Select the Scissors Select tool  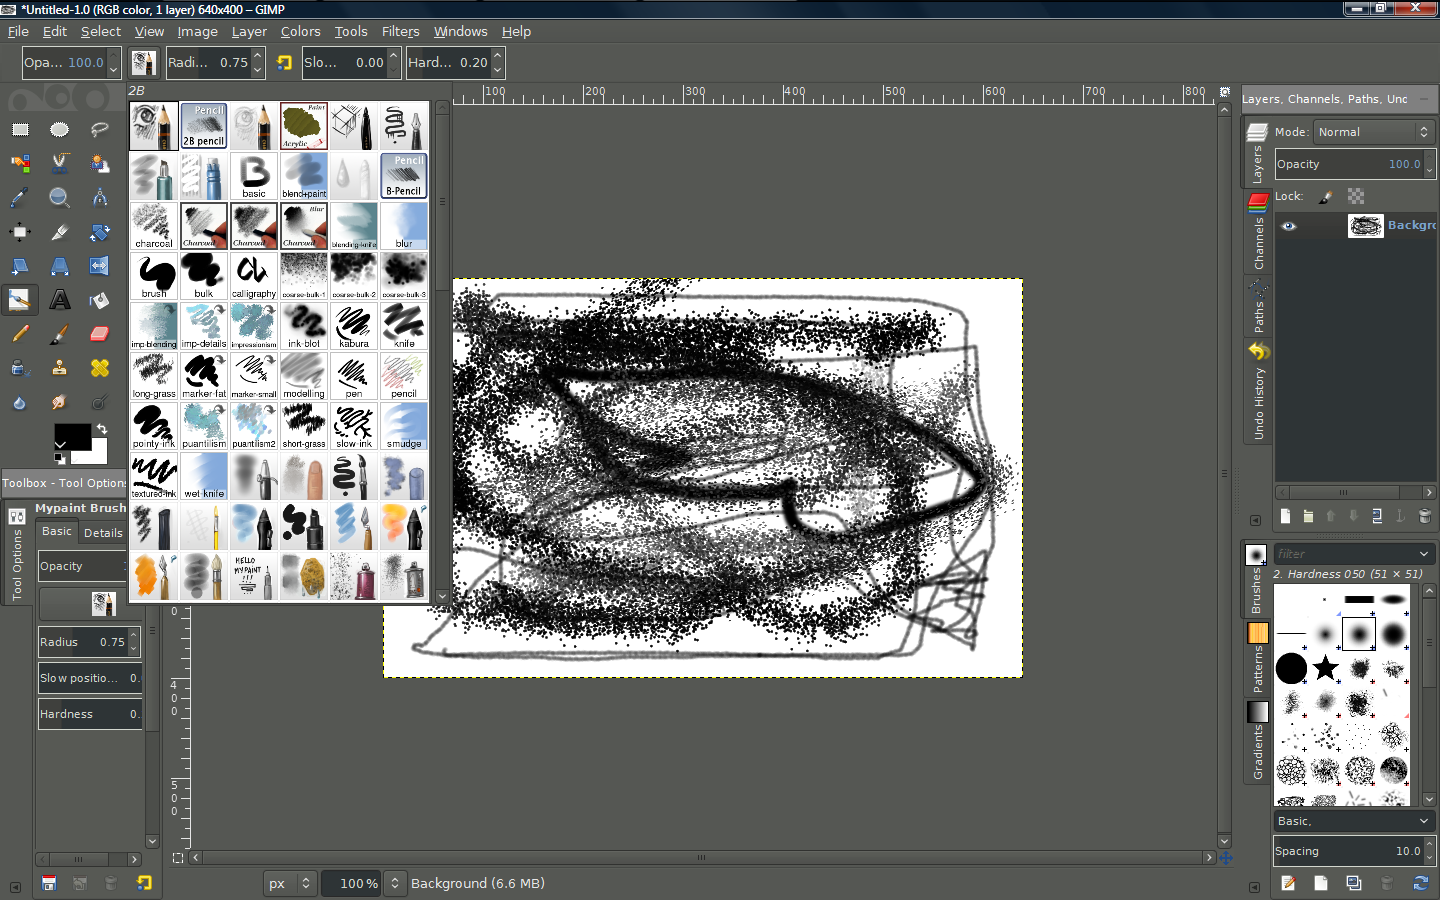coord(60,163)
